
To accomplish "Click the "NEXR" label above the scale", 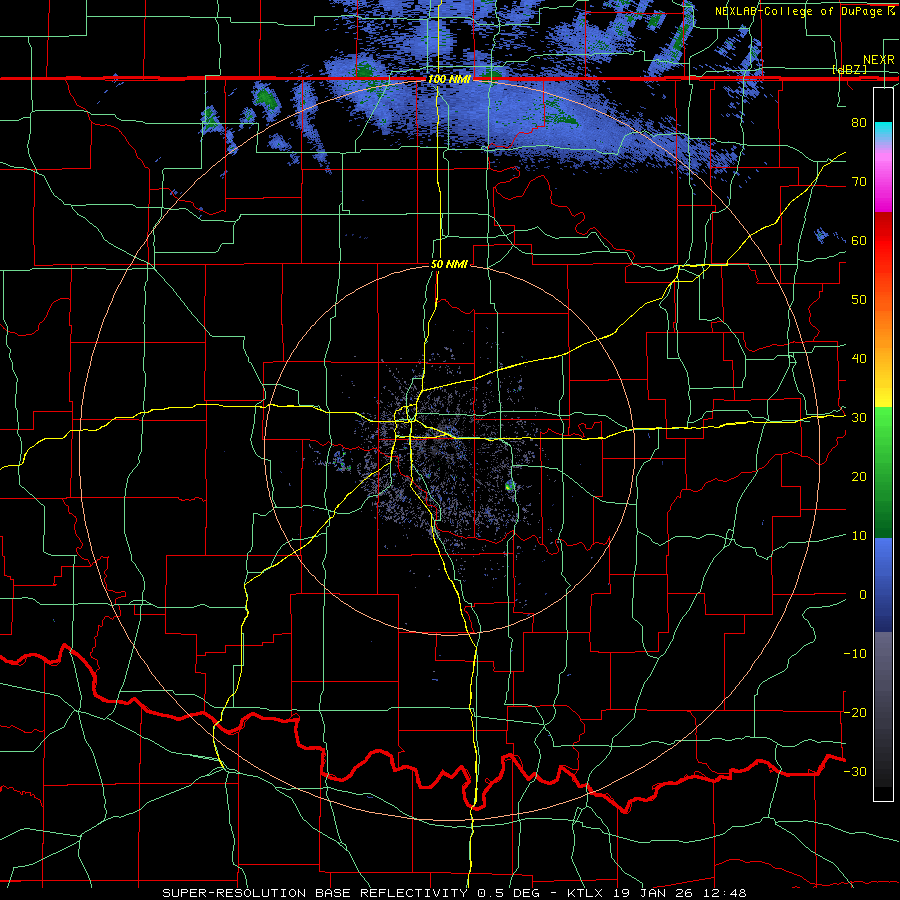I will [878, 60].
